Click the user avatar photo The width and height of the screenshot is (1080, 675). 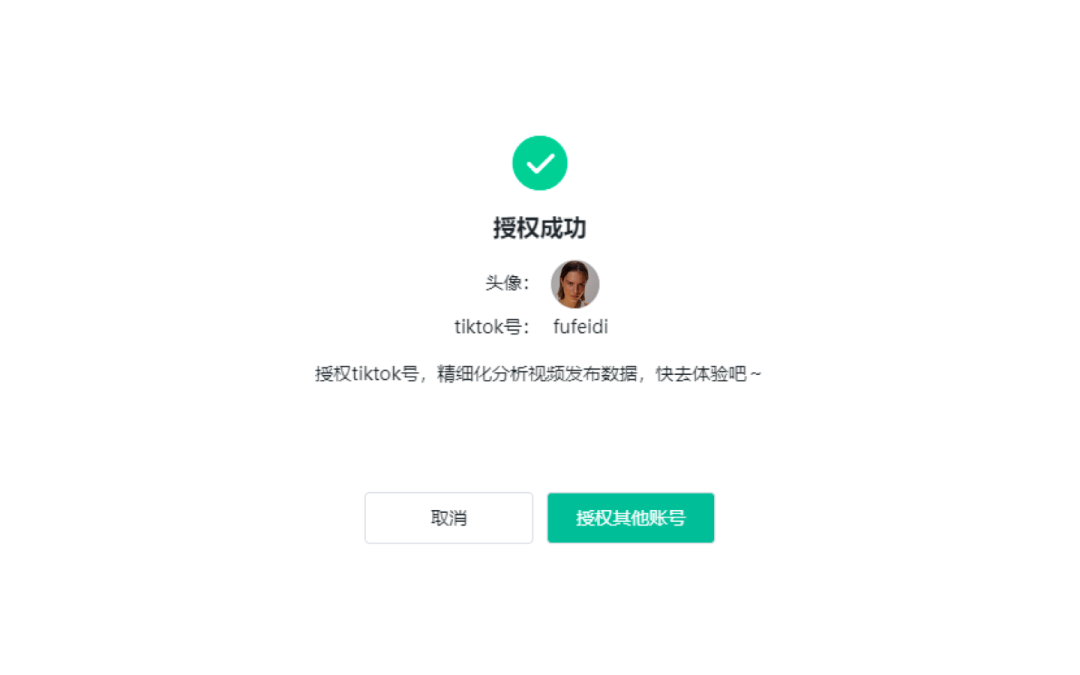pos(575,284)
